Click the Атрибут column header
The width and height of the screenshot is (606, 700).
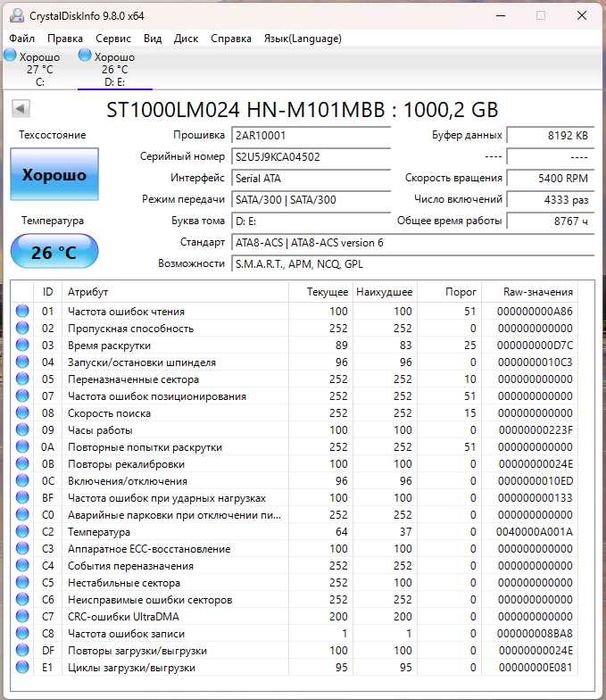[x=175, y=292]
